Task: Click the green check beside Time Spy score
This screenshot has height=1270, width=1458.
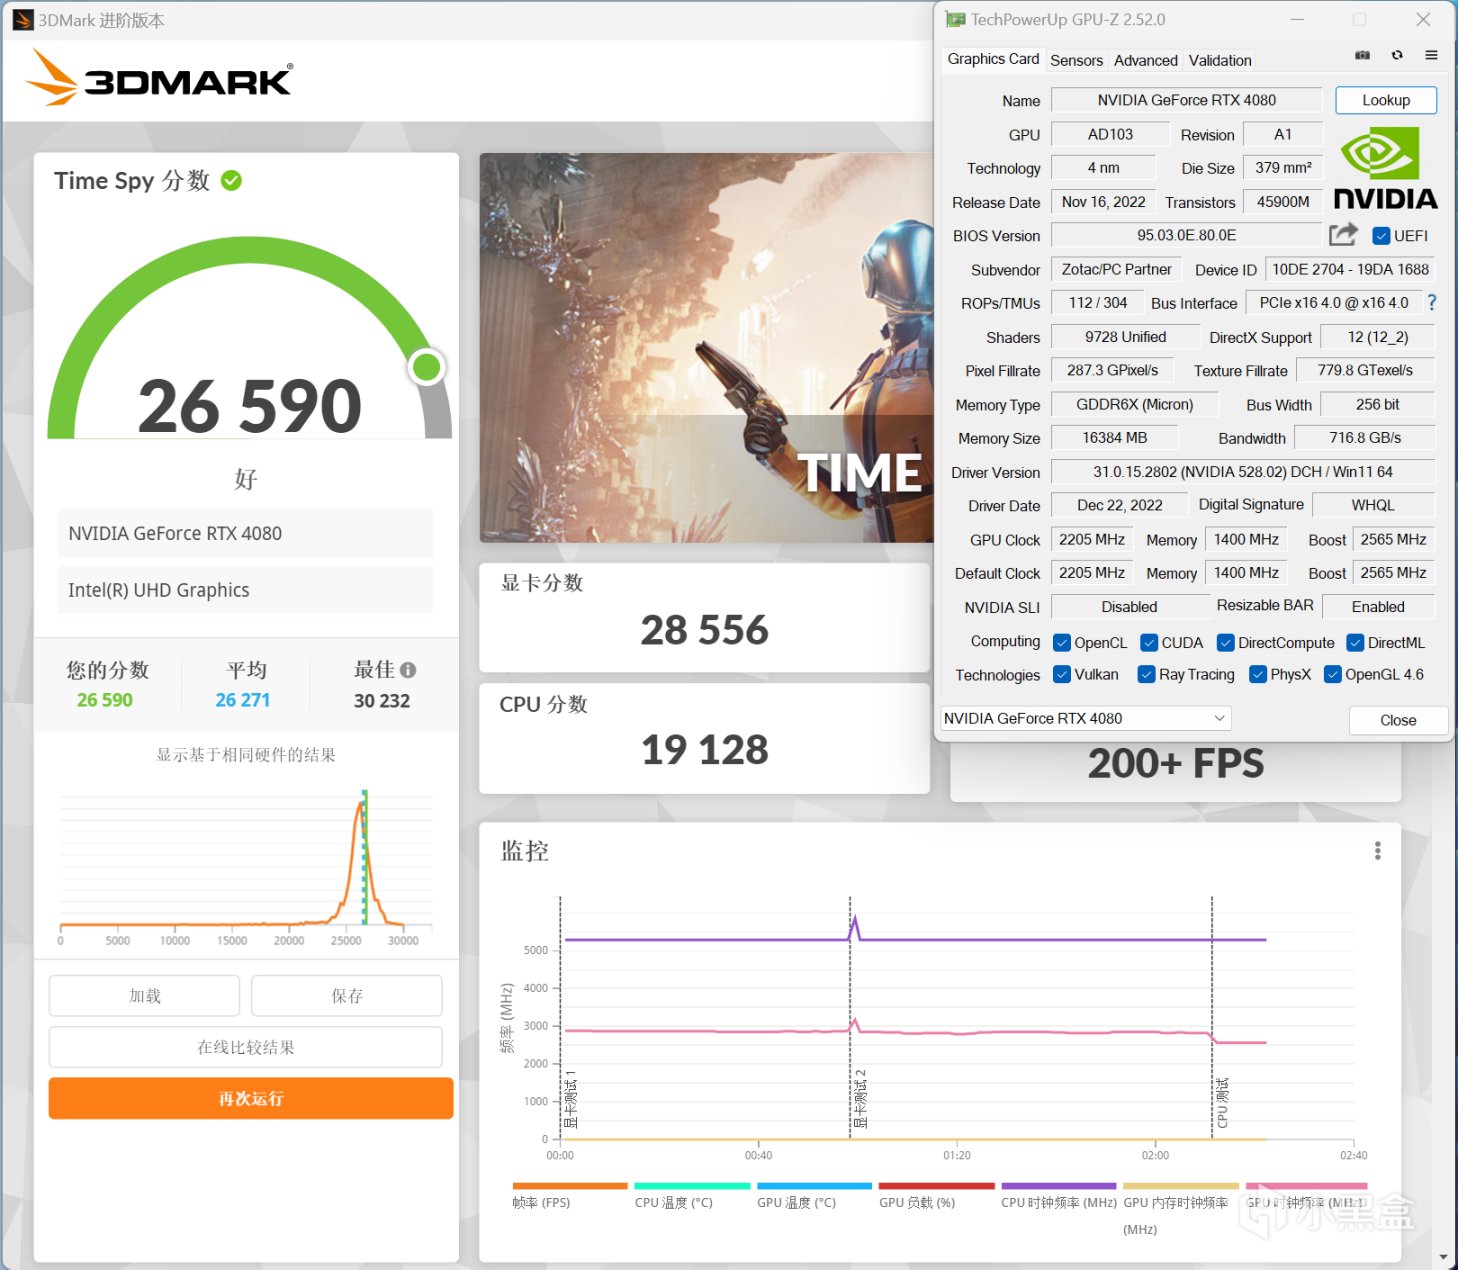Action: click(231, 180)
